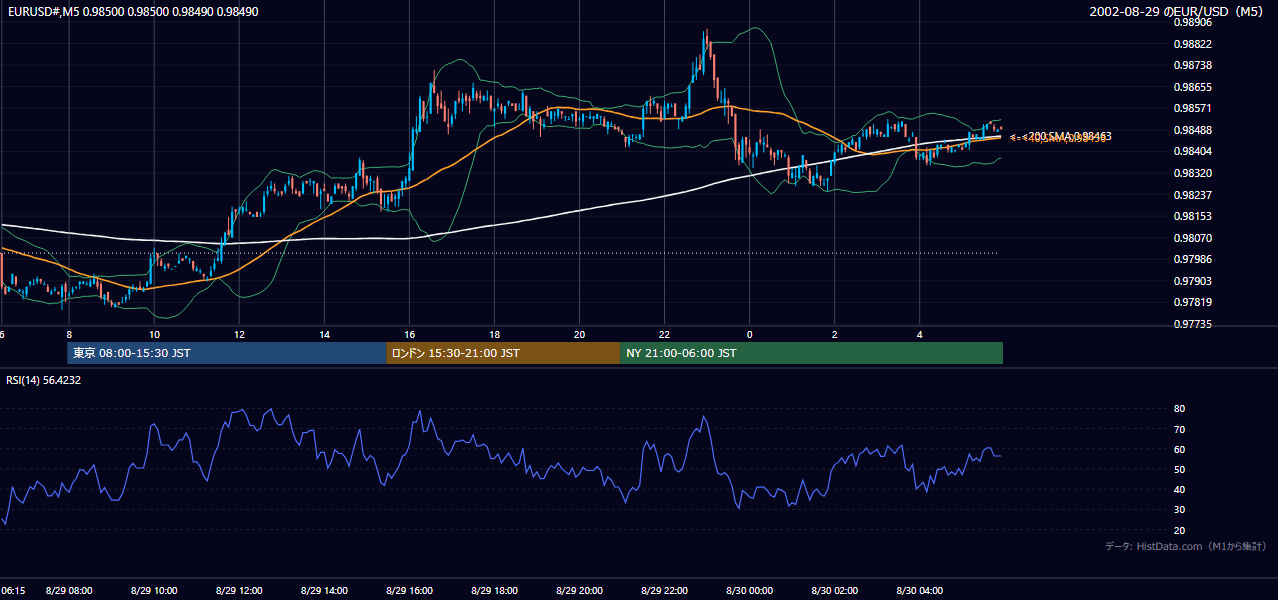Click hour label 14 under the price chart
Image resolution: width=1278 pixels, height=600 pixels.
tap(324, 334)
